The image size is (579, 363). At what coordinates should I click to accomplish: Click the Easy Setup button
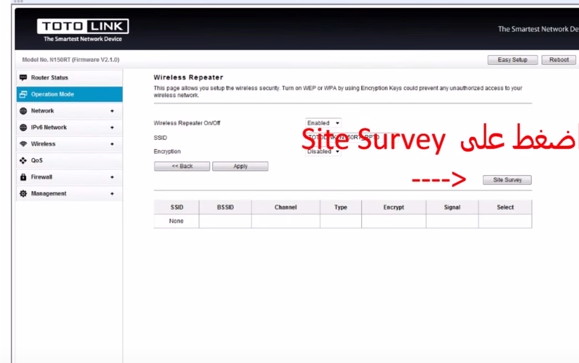tap(513, 60)
